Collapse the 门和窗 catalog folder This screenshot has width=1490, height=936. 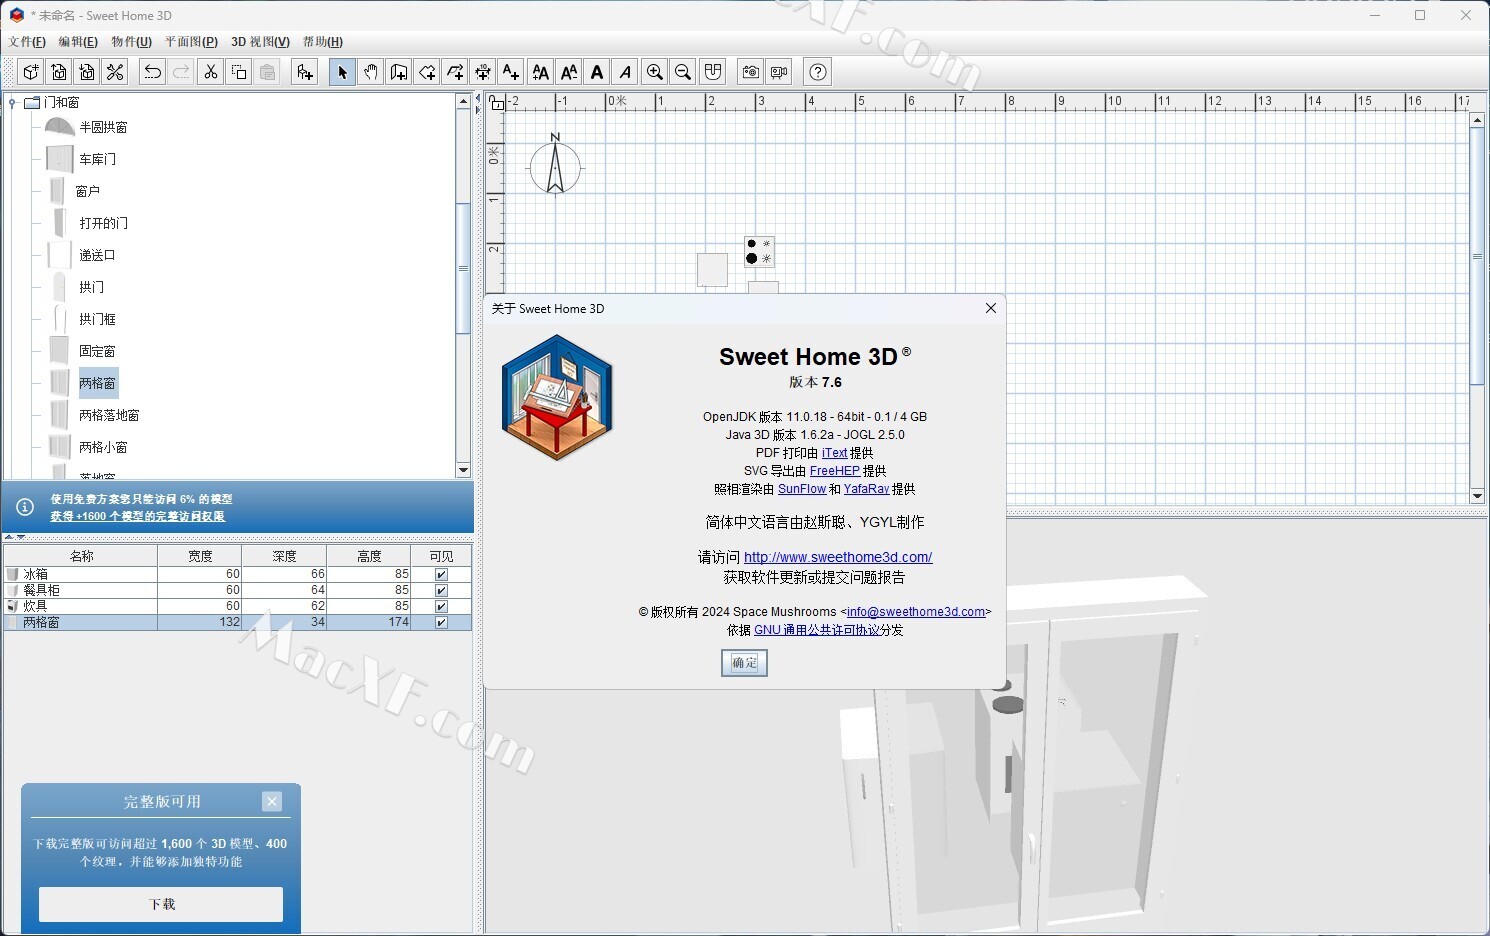pyautogui.click(x=12, y=102)
